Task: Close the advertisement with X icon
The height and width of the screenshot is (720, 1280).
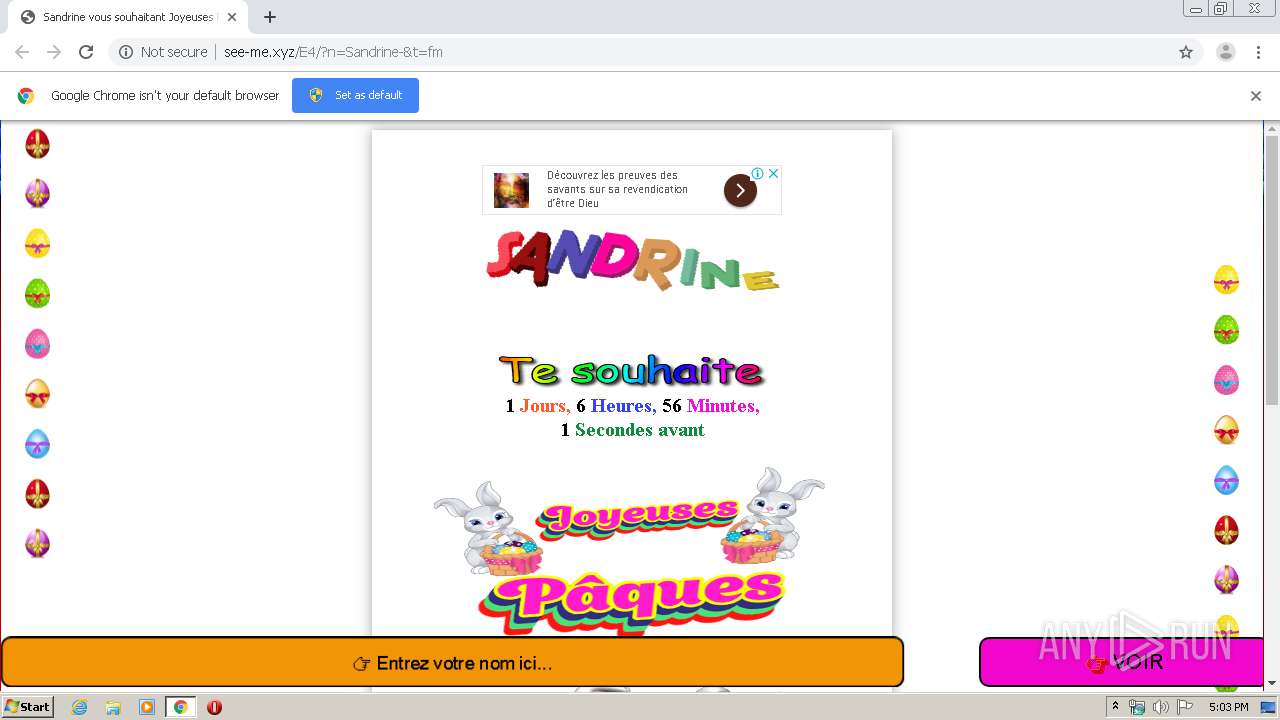Action: coord(773,173)
